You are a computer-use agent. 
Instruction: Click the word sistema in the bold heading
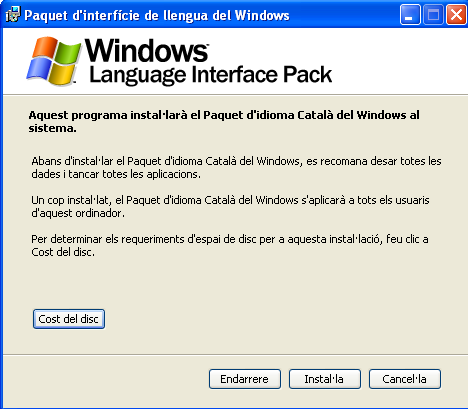coord(52,128)
